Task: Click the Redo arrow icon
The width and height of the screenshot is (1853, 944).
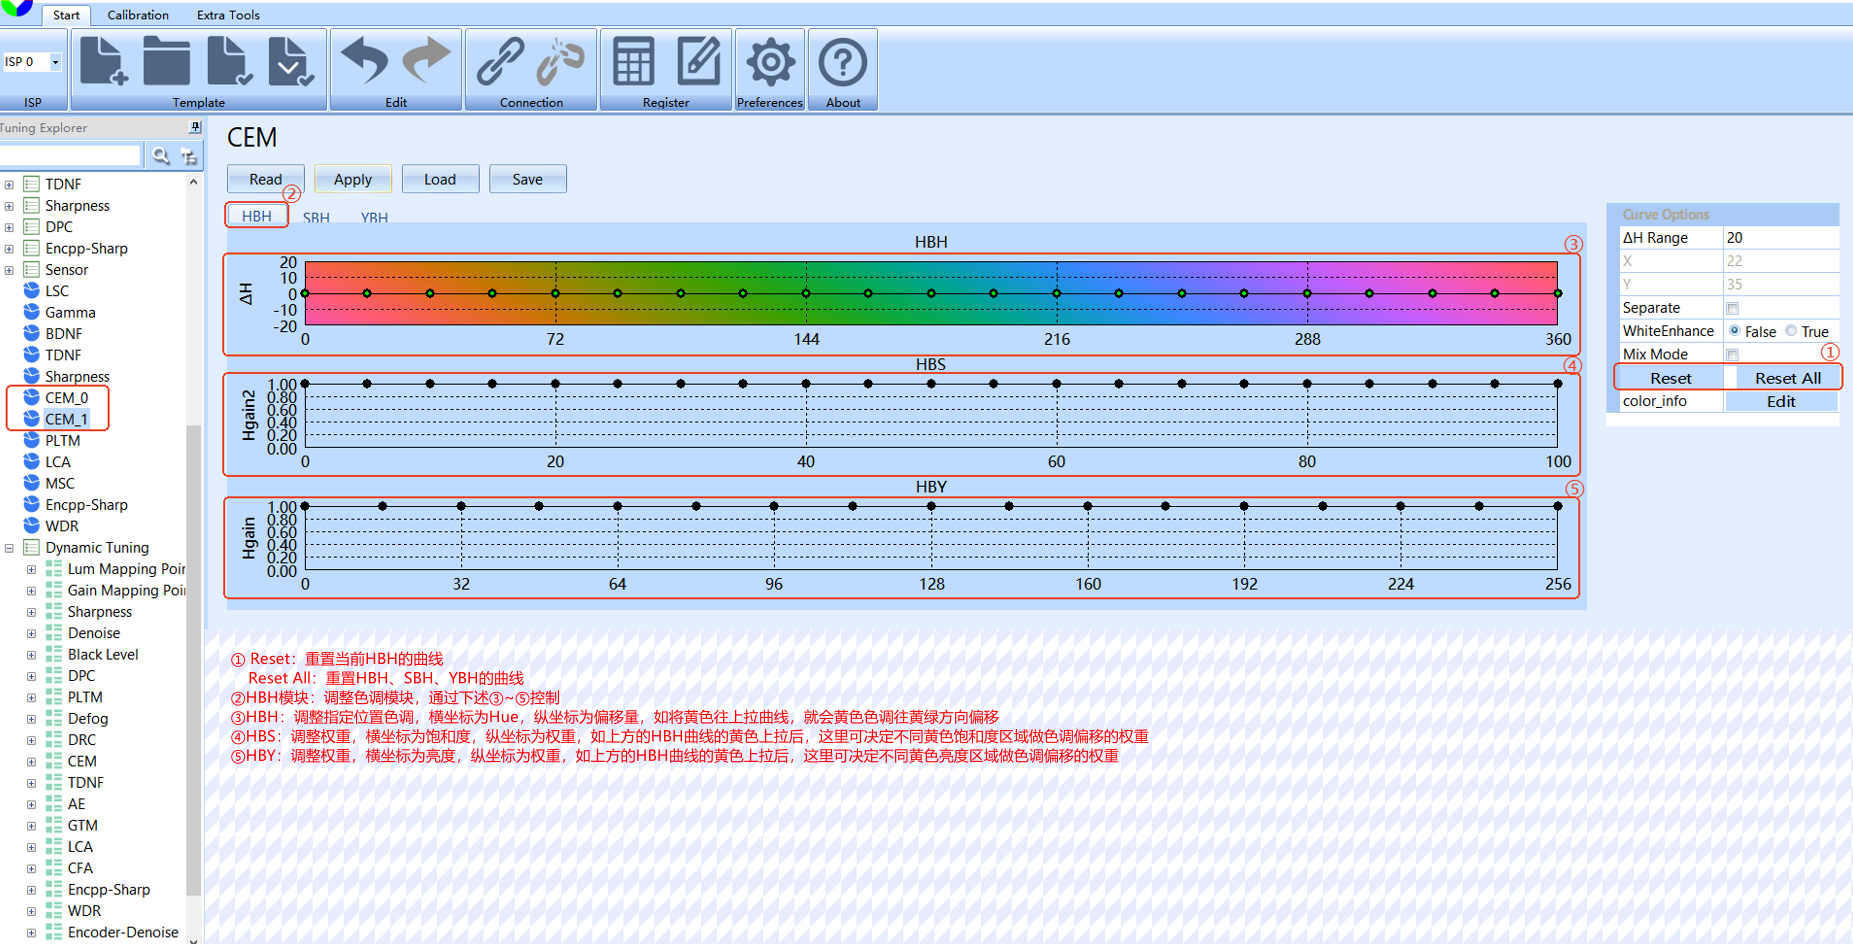Action: pos(427,62)
